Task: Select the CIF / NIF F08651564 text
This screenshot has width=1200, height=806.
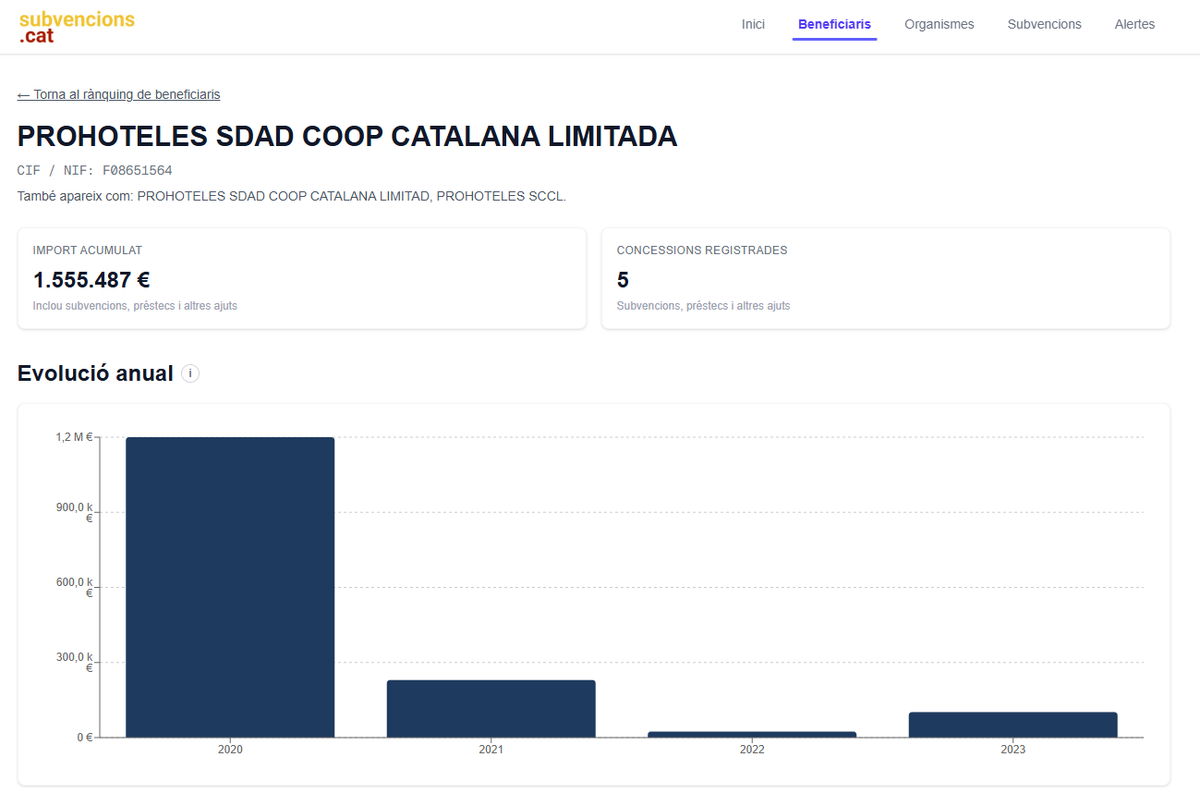Action: click(x=95, y=171)
